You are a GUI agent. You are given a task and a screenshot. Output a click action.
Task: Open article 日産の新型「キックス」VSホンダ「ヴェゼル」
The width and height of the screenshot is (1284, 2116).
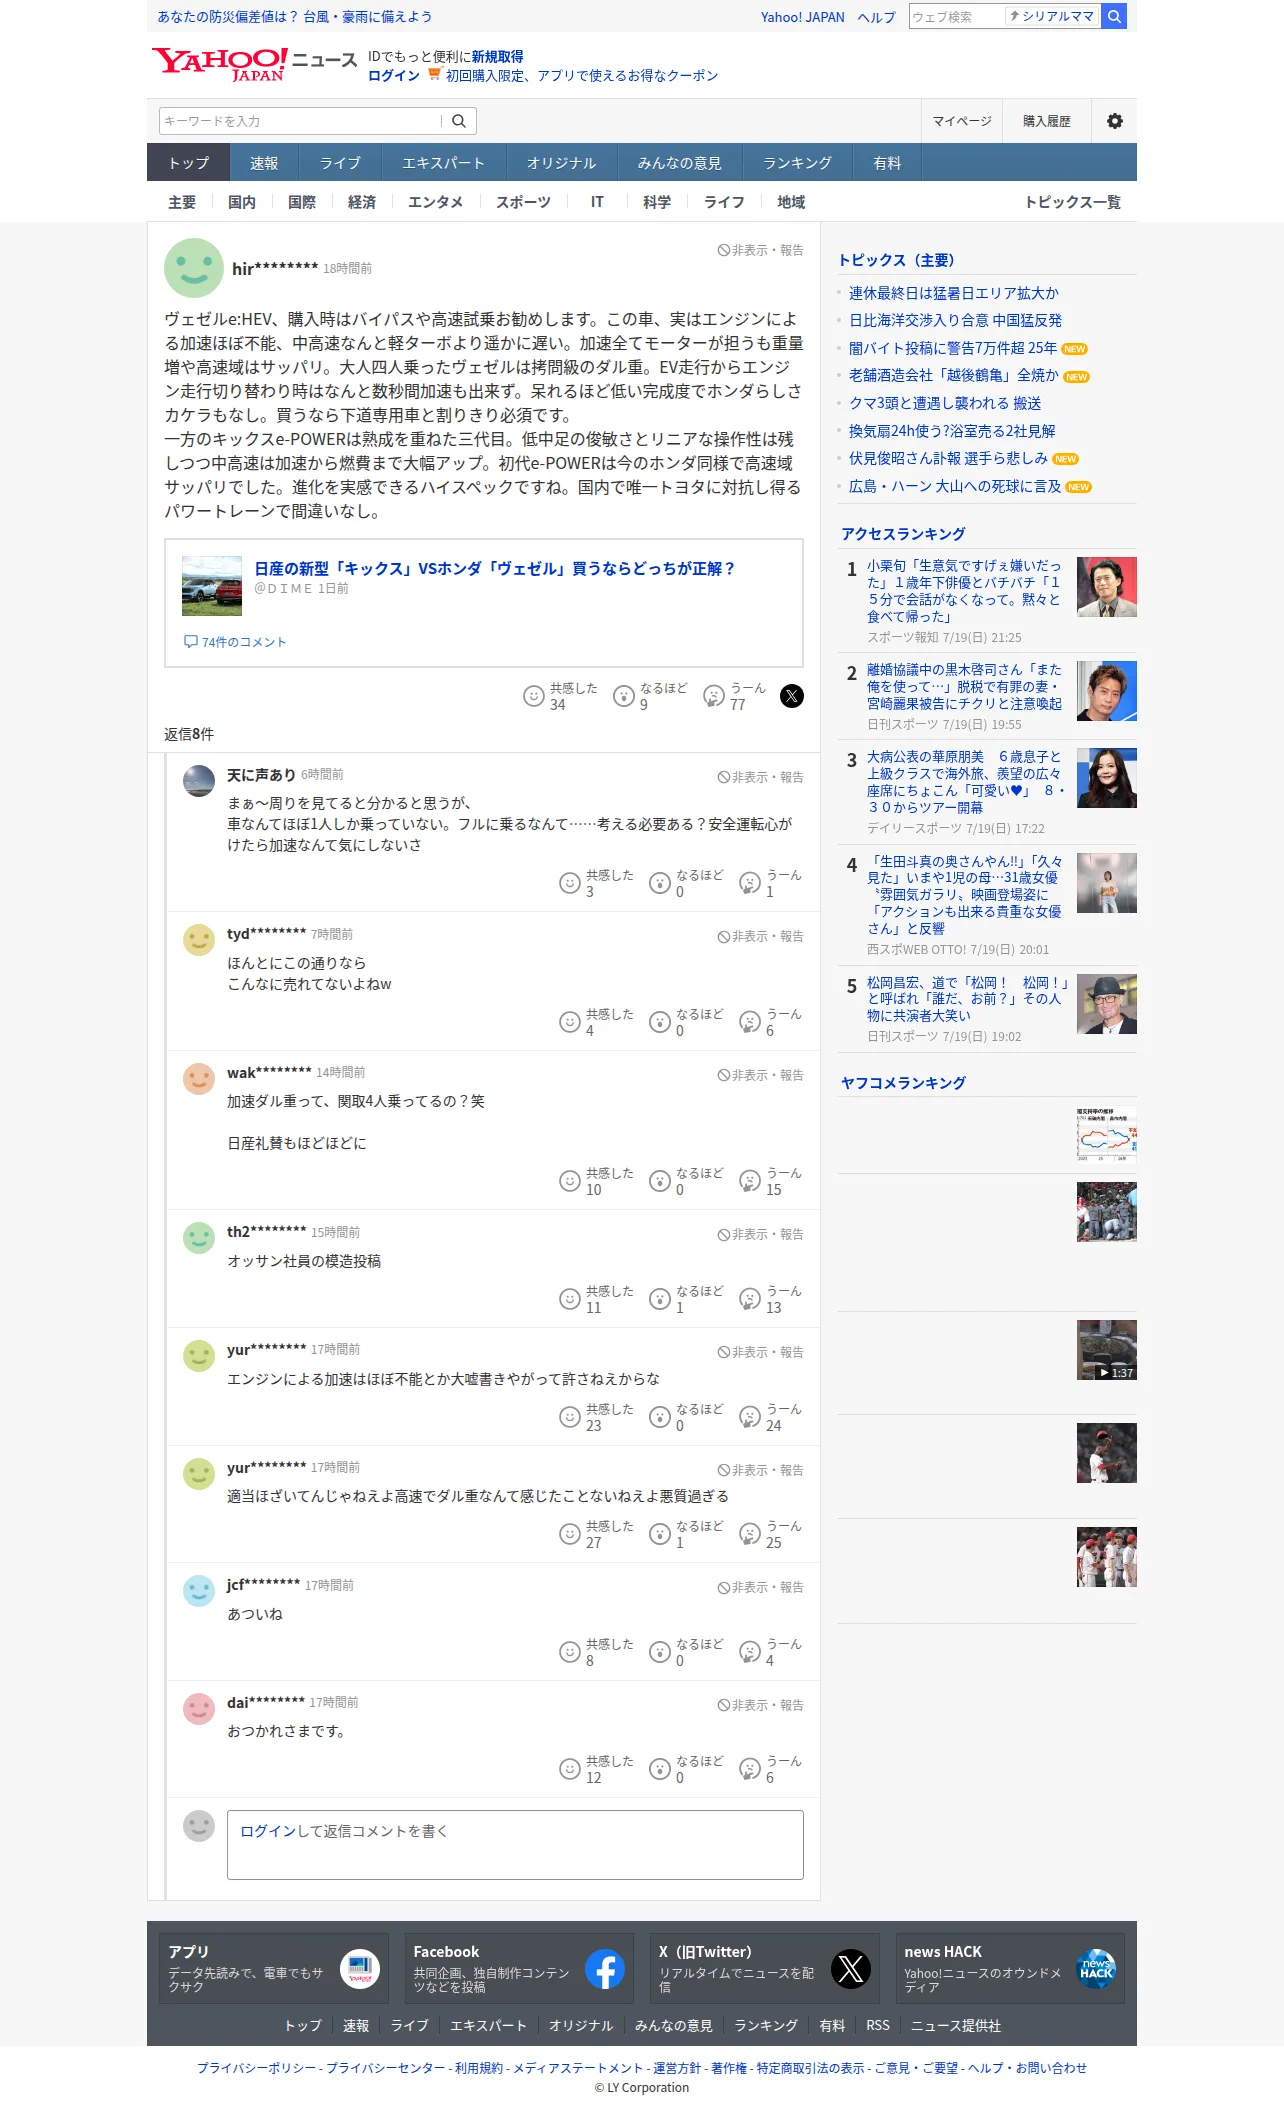(x=494, y=568)
